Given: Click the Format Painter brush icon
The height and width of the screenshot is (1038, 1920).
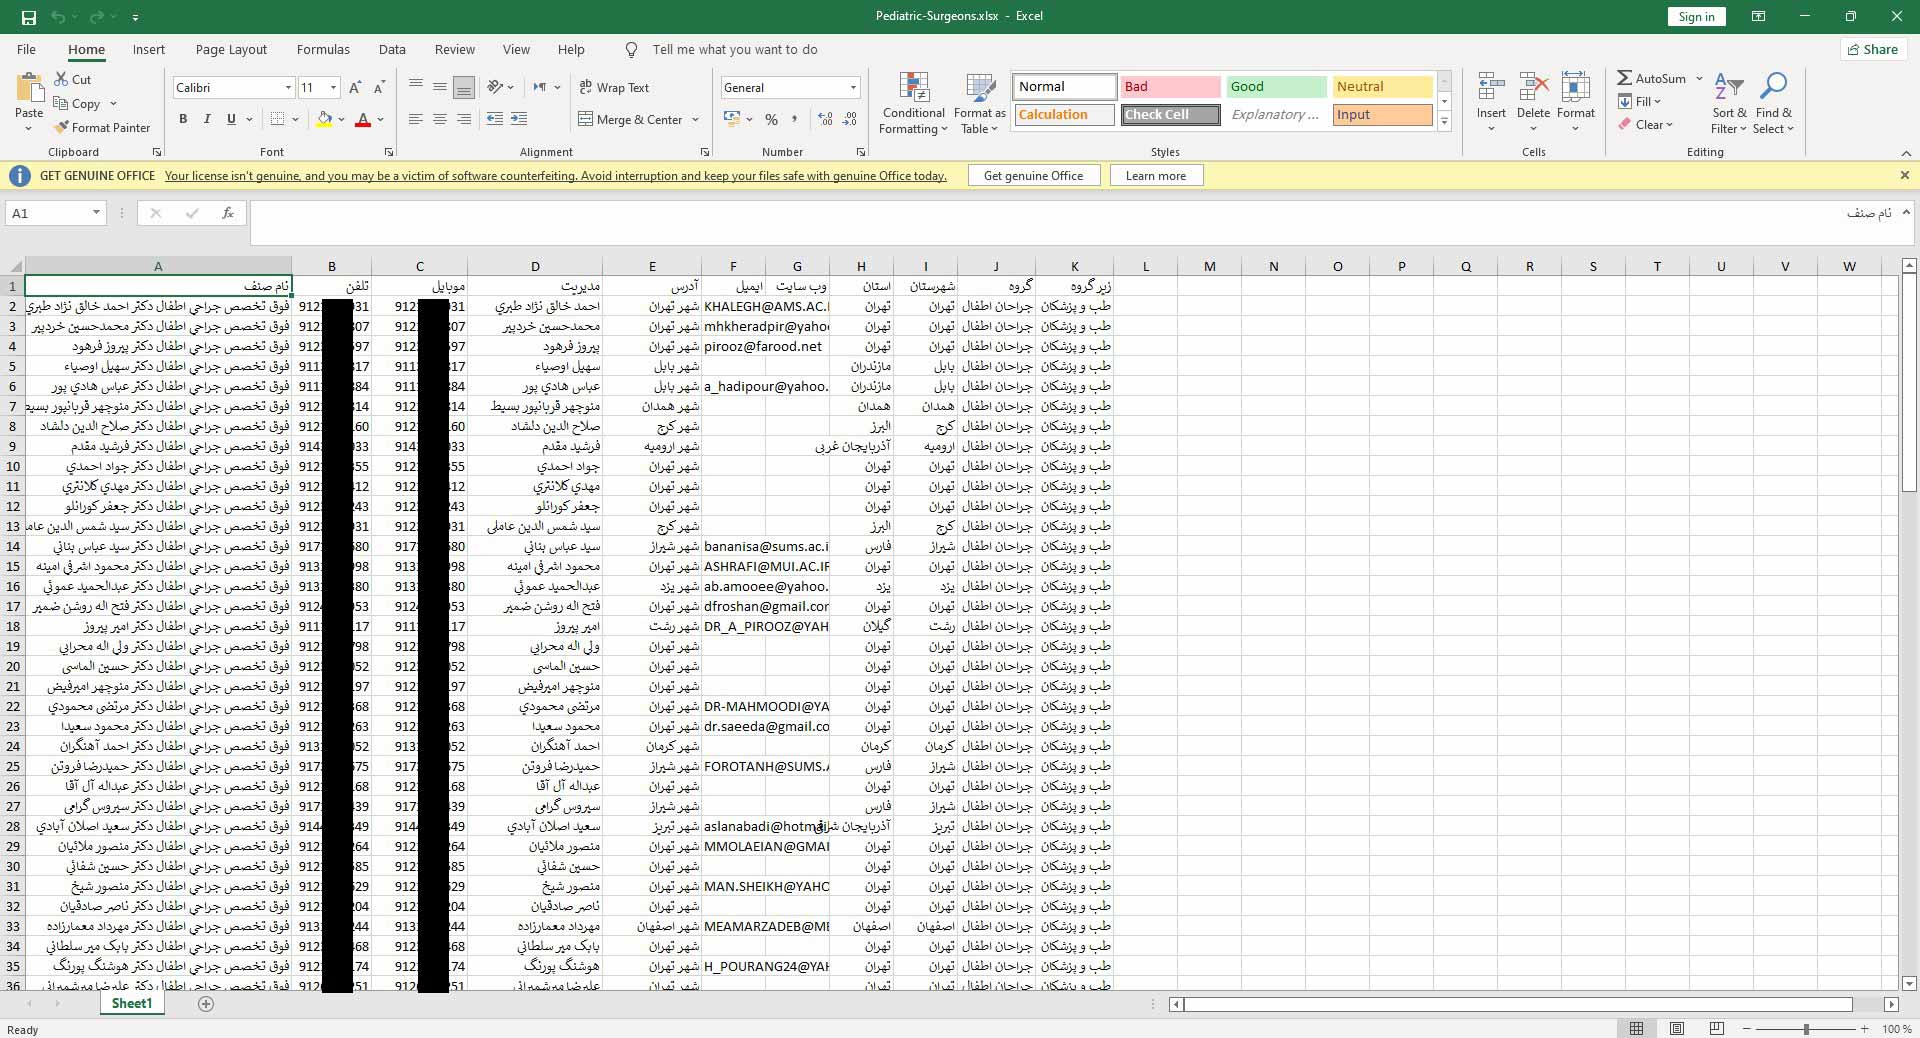Looking at the screenshot, I should 62,128.
